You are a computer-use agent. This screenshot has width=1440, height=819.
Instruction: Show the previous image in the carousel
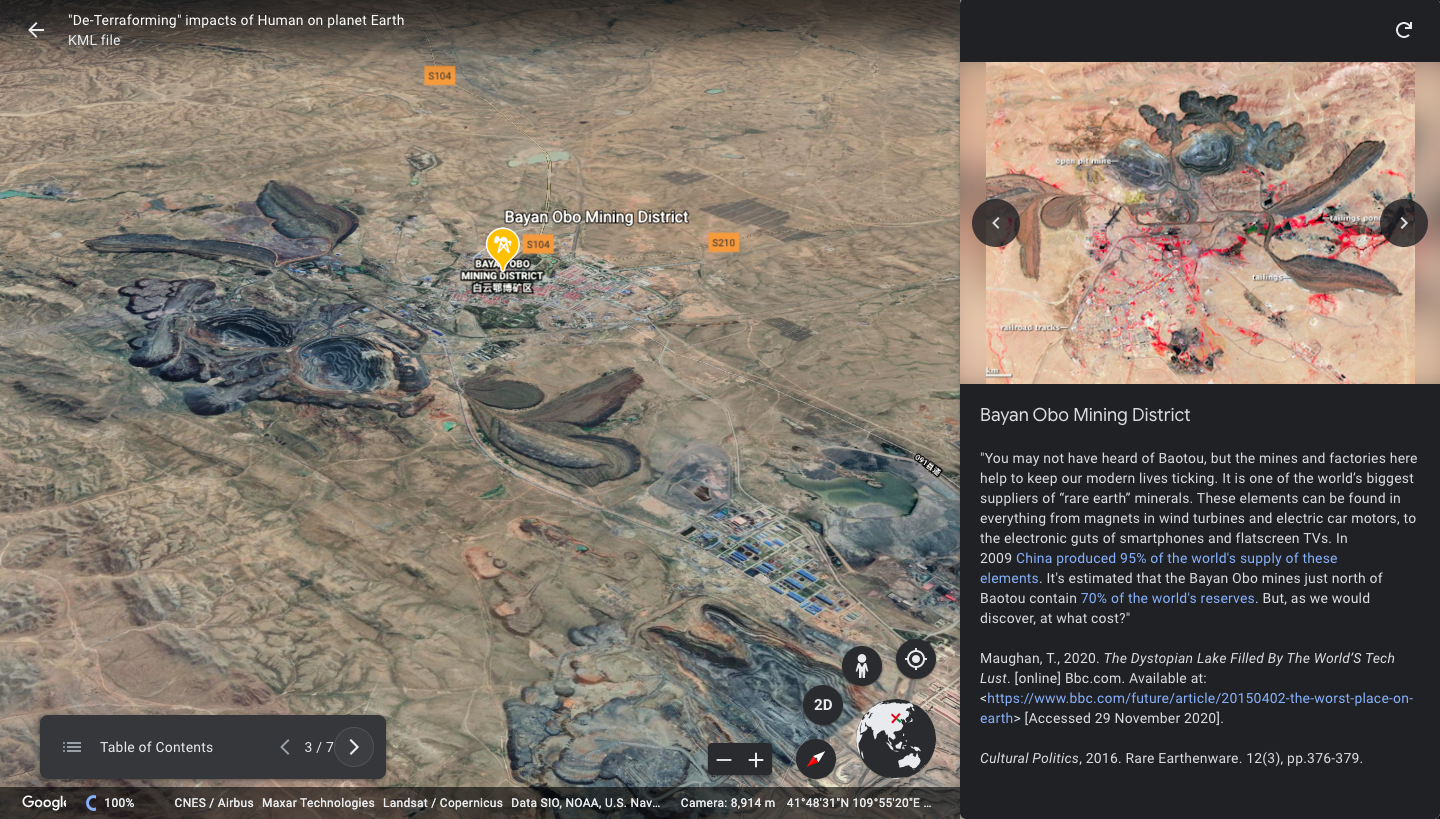996,223
